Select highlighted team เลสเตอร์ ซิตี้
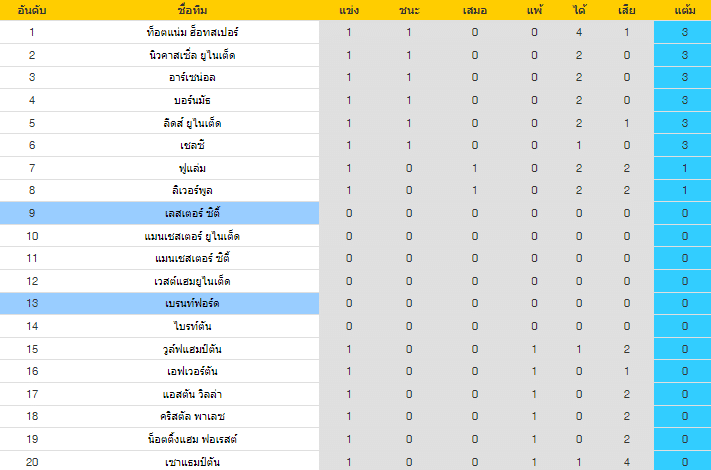 [192, 213]
